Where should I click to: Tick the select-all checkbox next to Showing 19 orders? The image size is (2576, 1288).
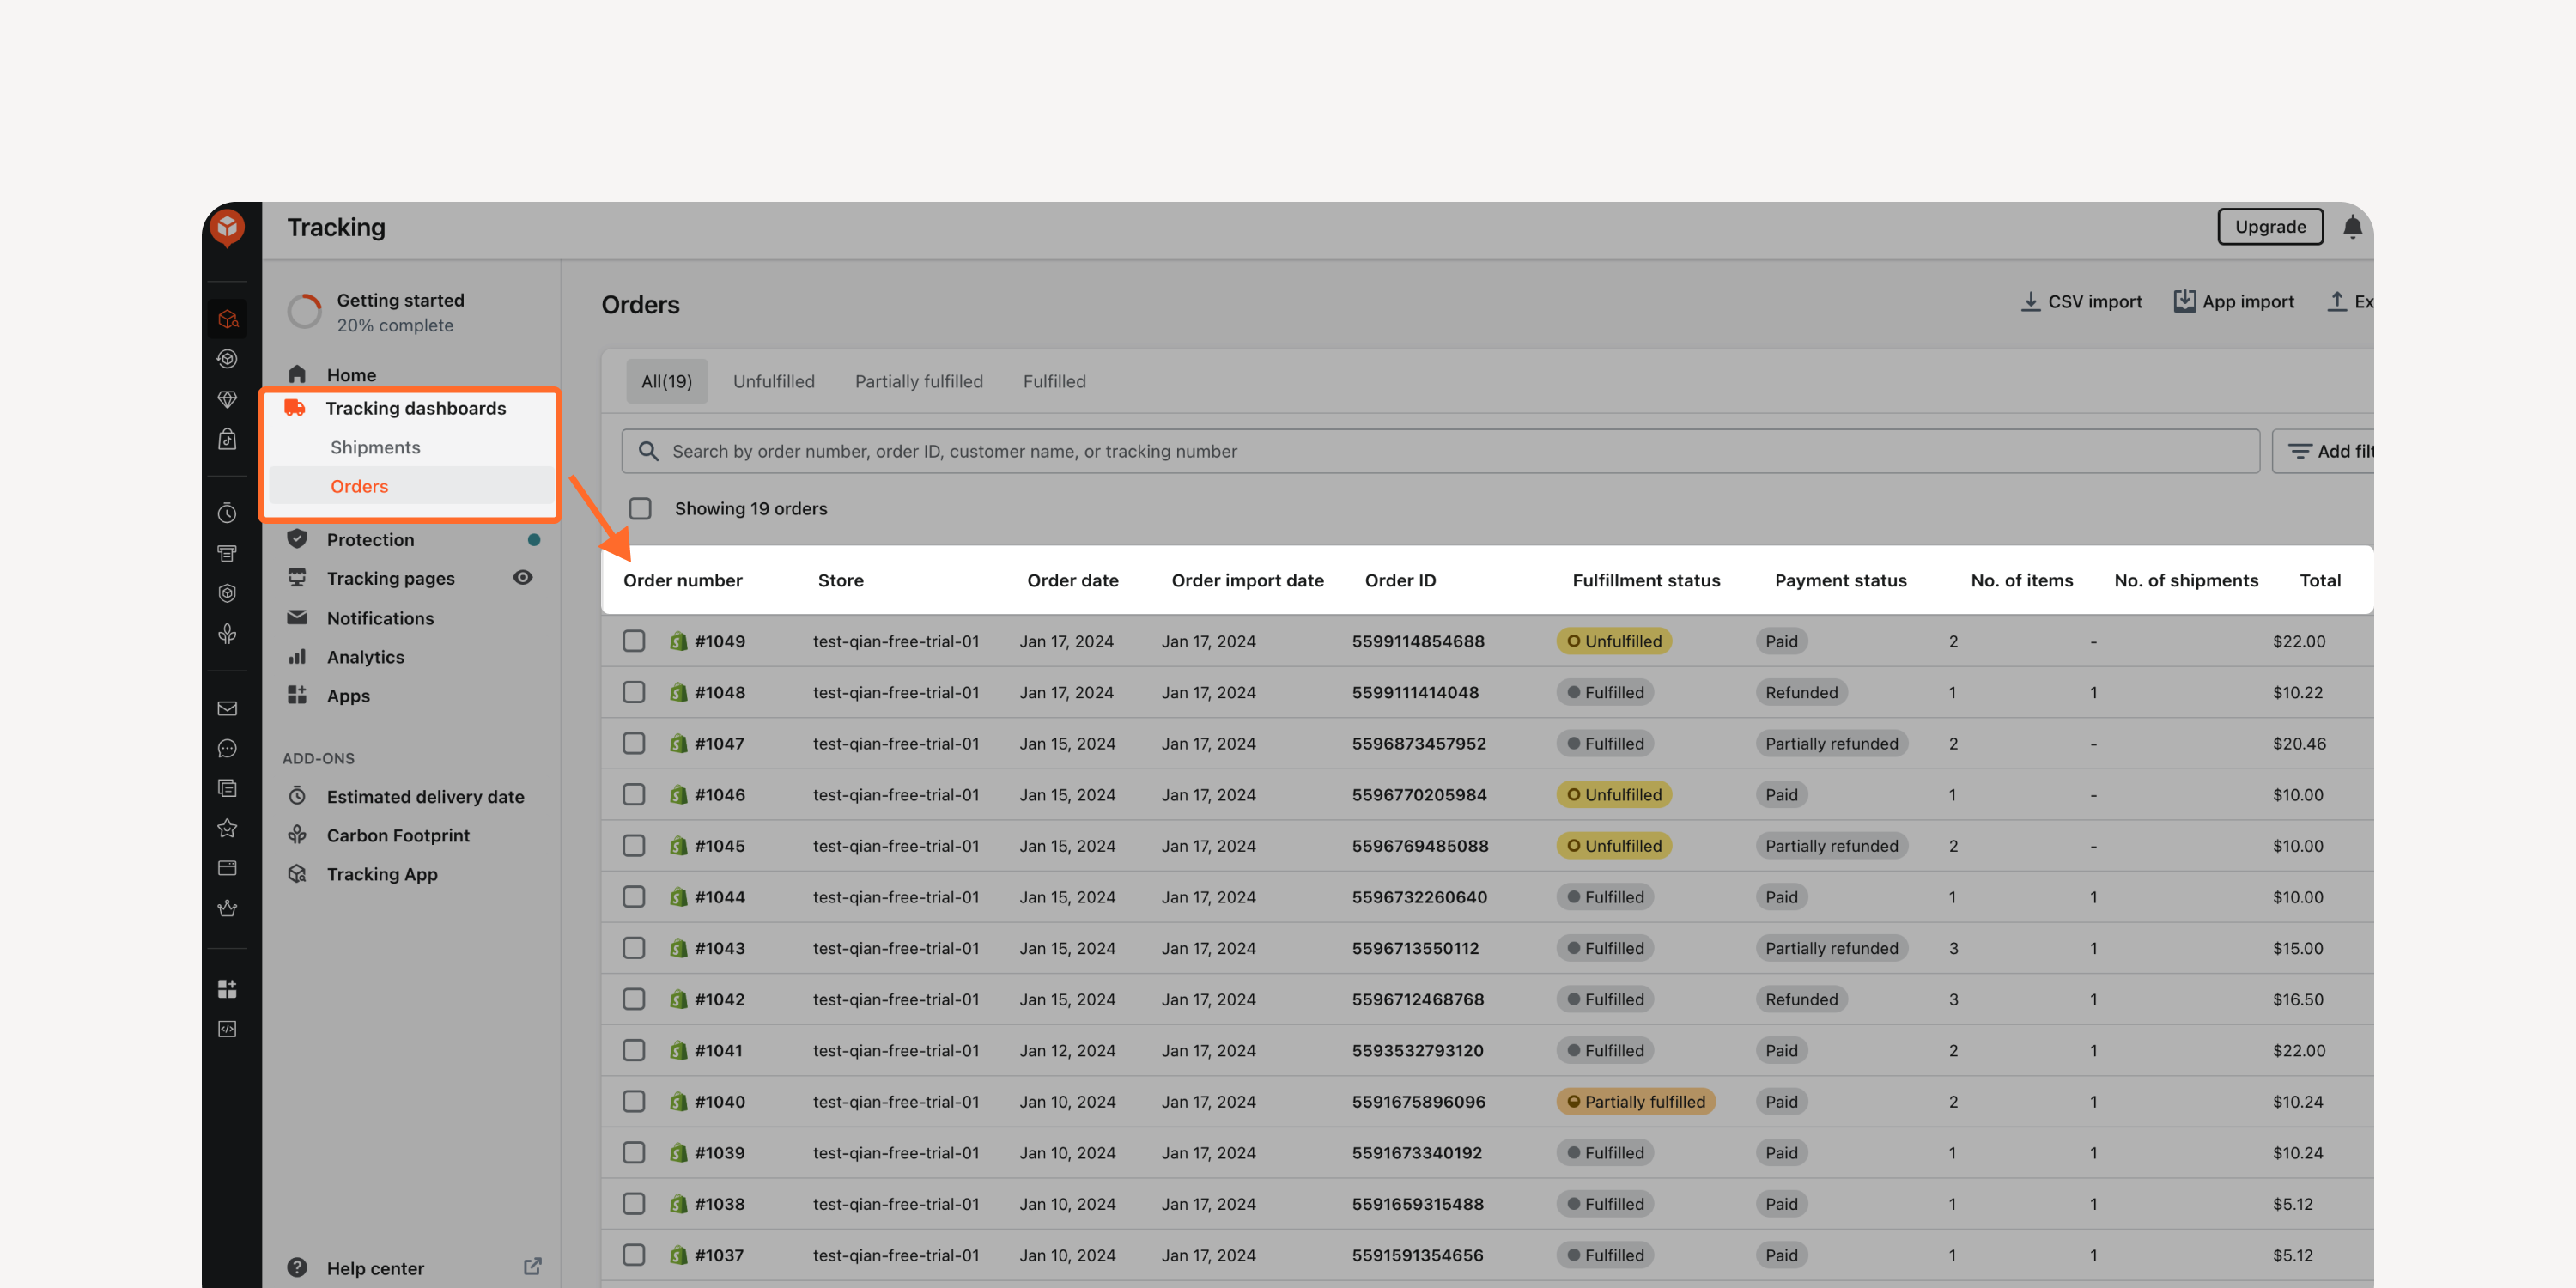[640, 508]
